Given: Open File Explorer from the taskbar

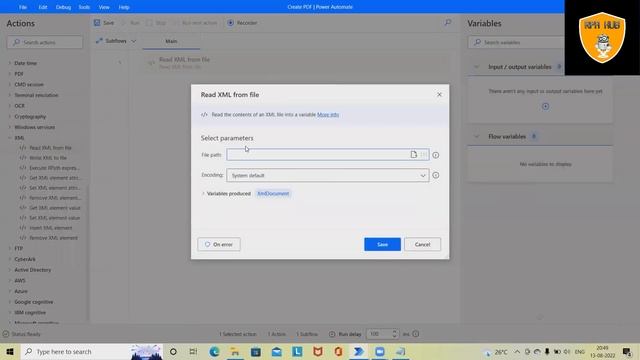Looking at the screenshot, I should tap(235, 351).
